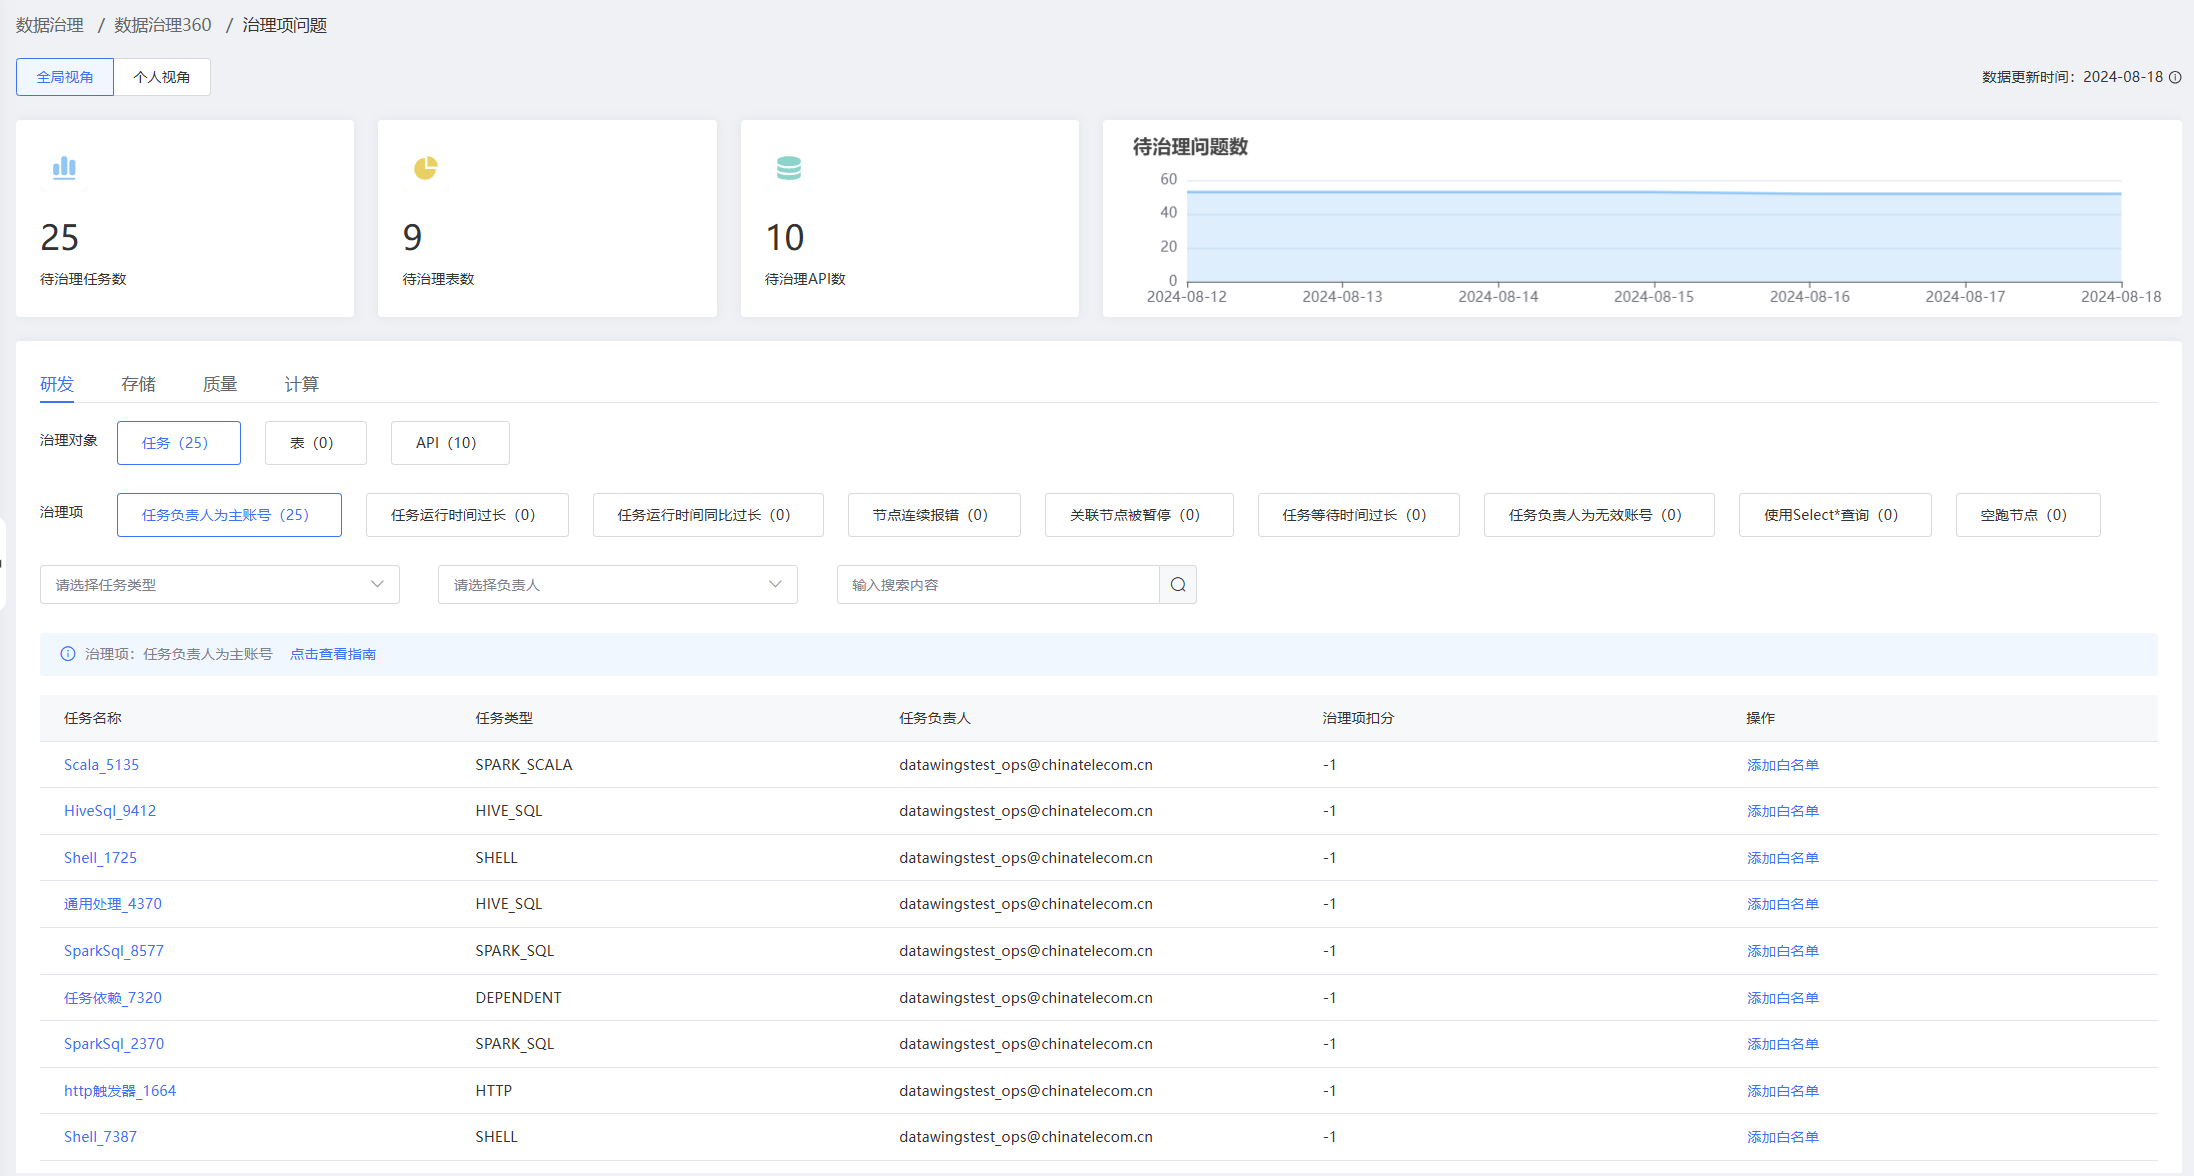Click the 2024-08-15 label on chart axis
Image resolution: width=2194 pixels, height=1176 pixels.
tap(1654, 297)
